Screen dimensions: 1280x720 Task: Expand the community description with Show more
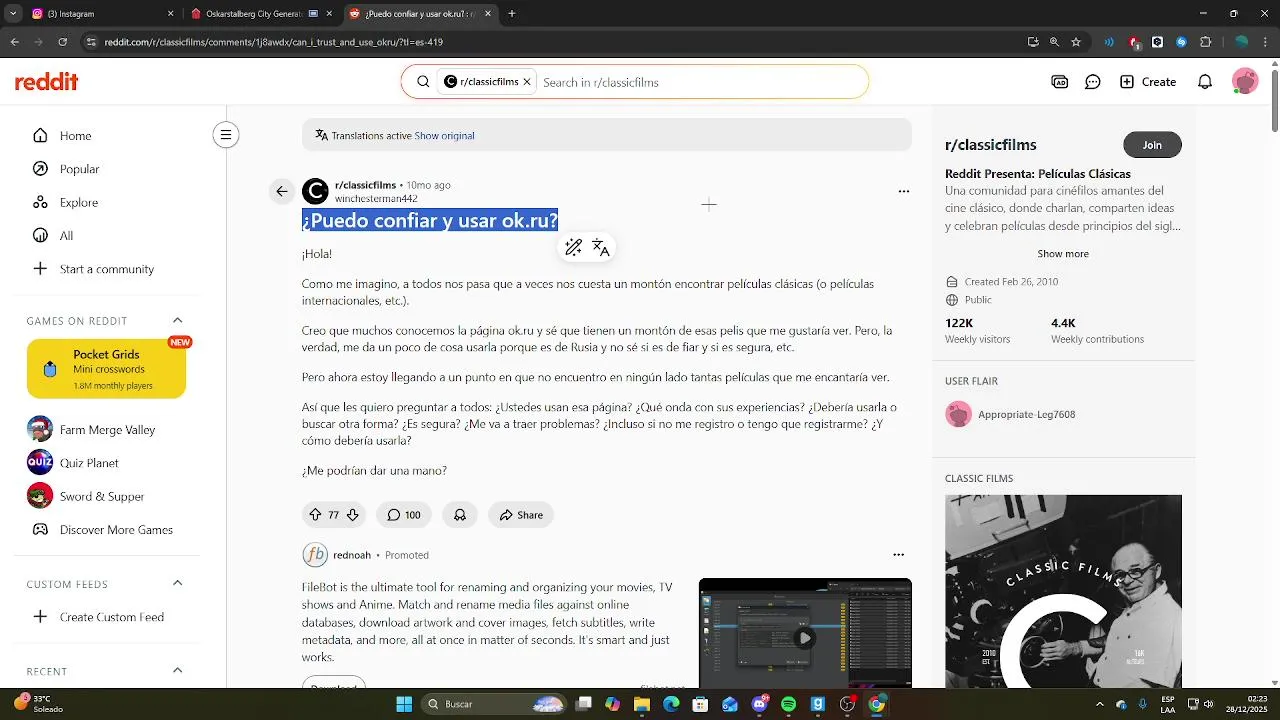(x=1063, y=254)
